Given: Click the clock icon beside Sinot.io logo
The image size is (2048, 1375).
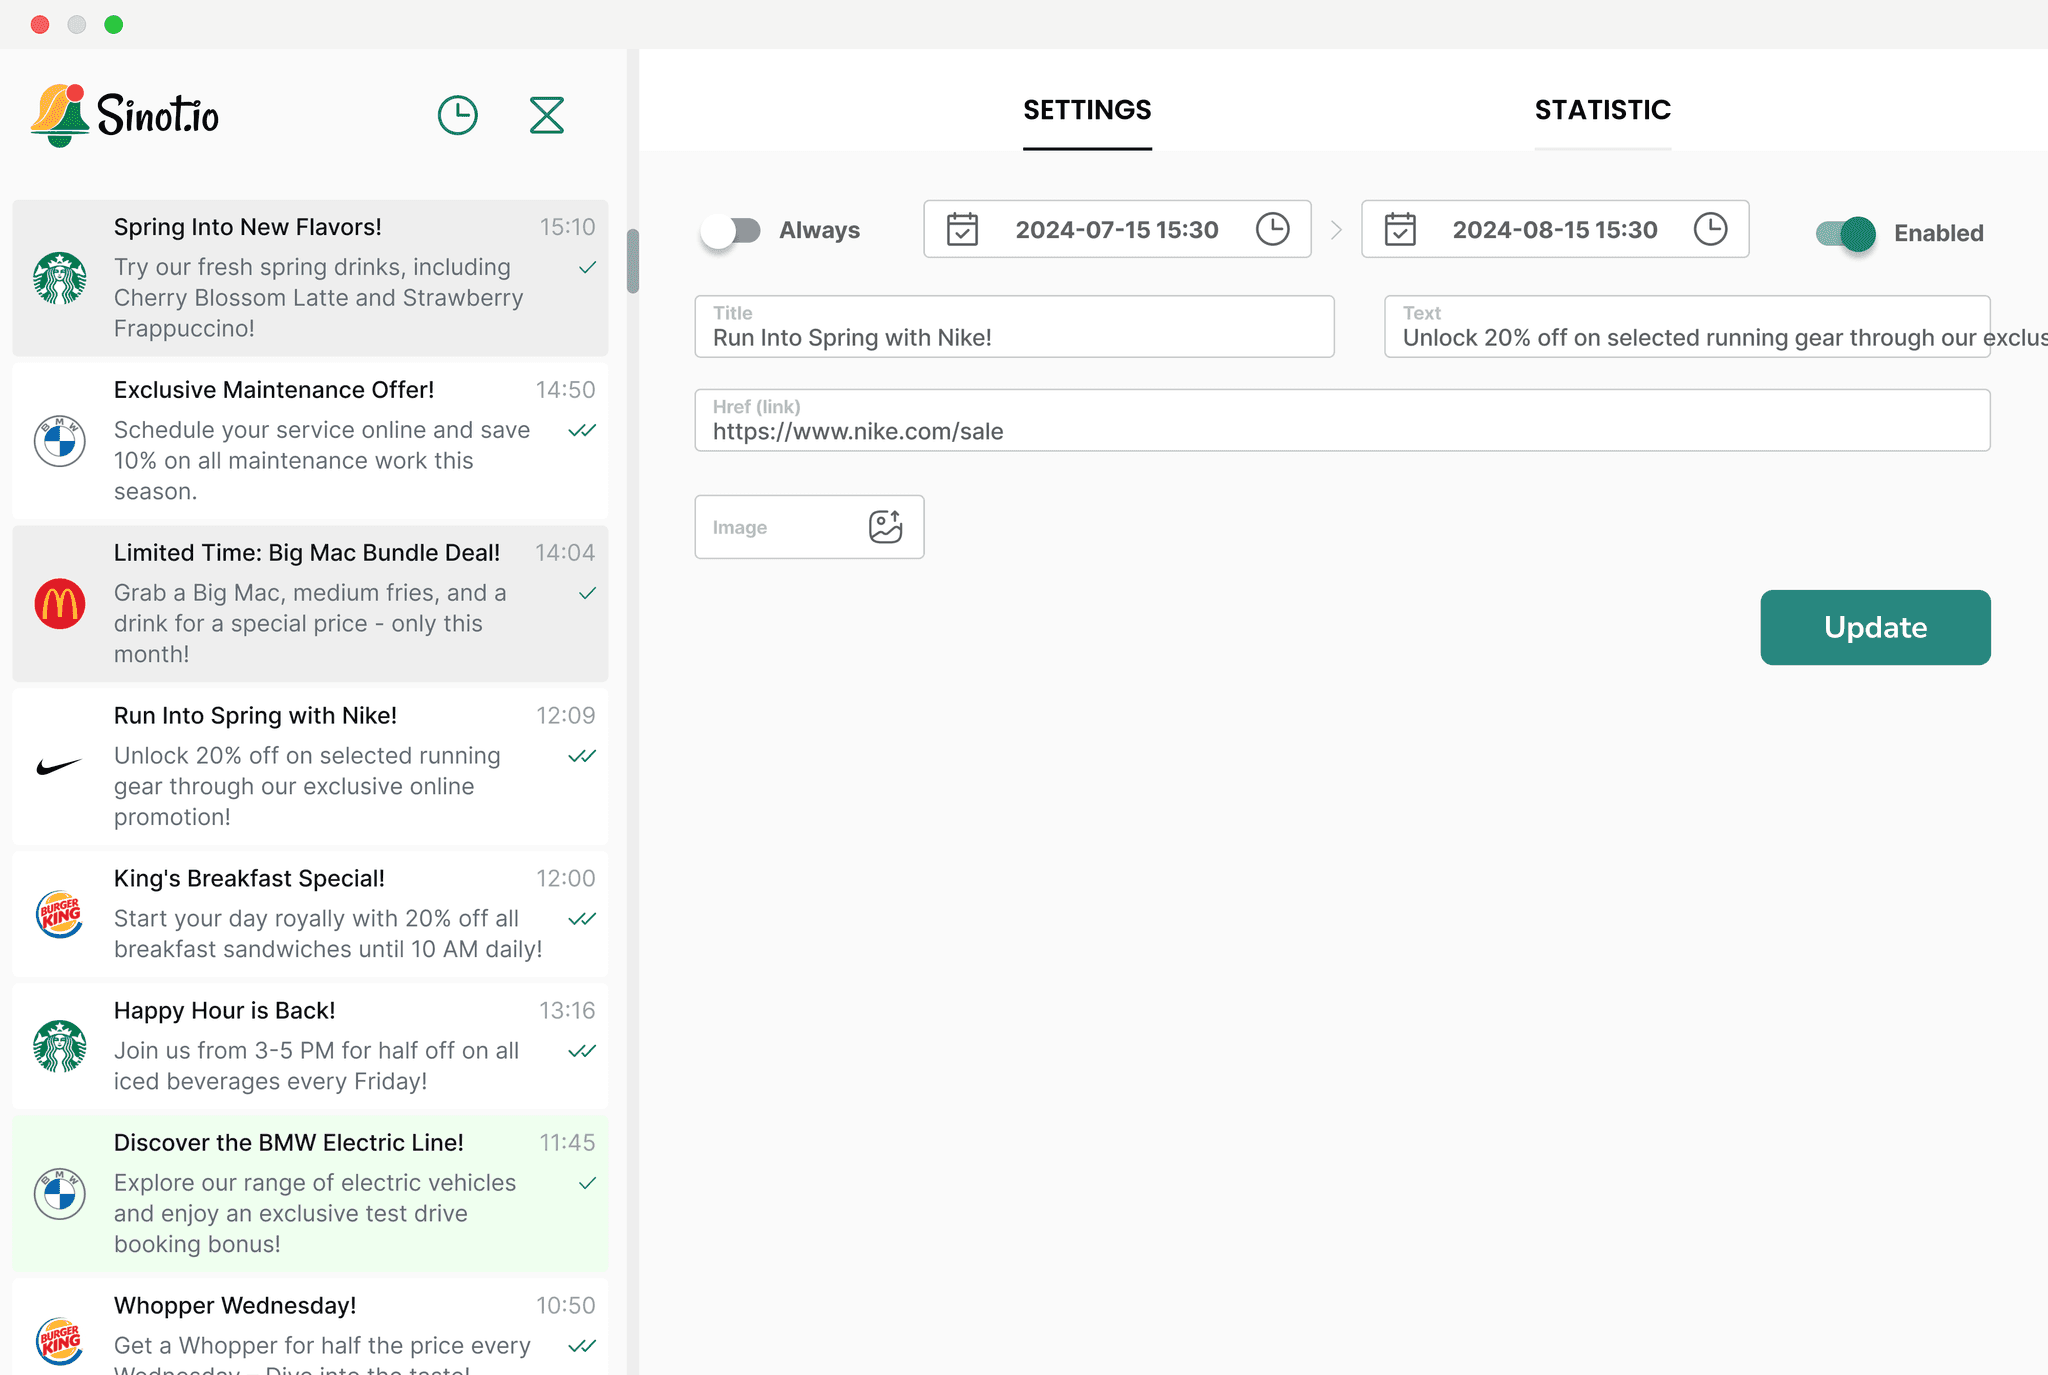Looking at the screenshot, I should click(x=457, y=115).
